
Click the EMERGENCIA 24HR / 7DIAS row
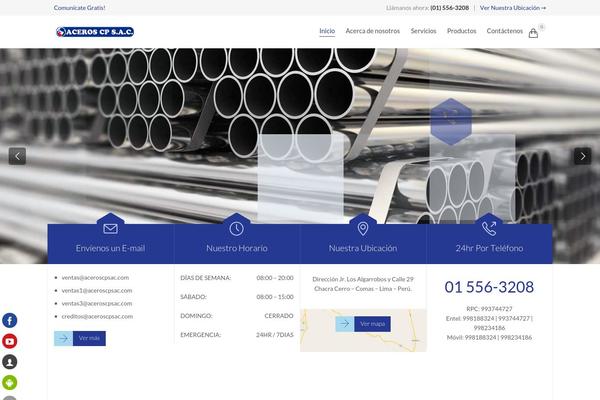(x=237, y=335)
